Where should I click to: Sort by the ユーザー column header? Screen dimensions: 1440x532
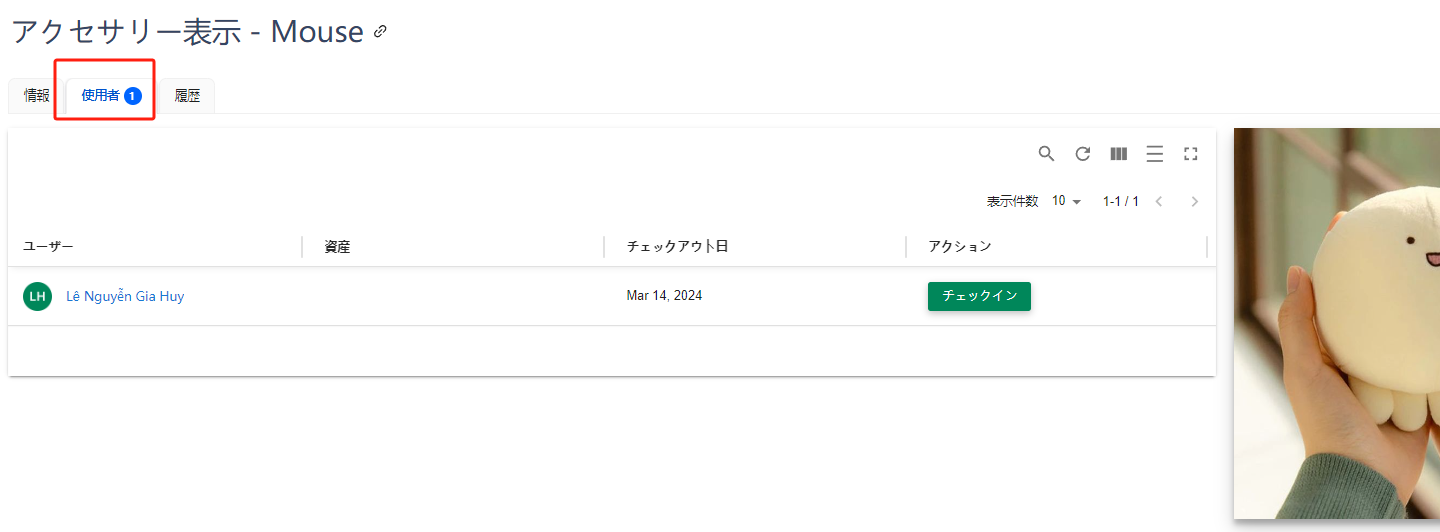pyautogui.click(x=49, y=246)
